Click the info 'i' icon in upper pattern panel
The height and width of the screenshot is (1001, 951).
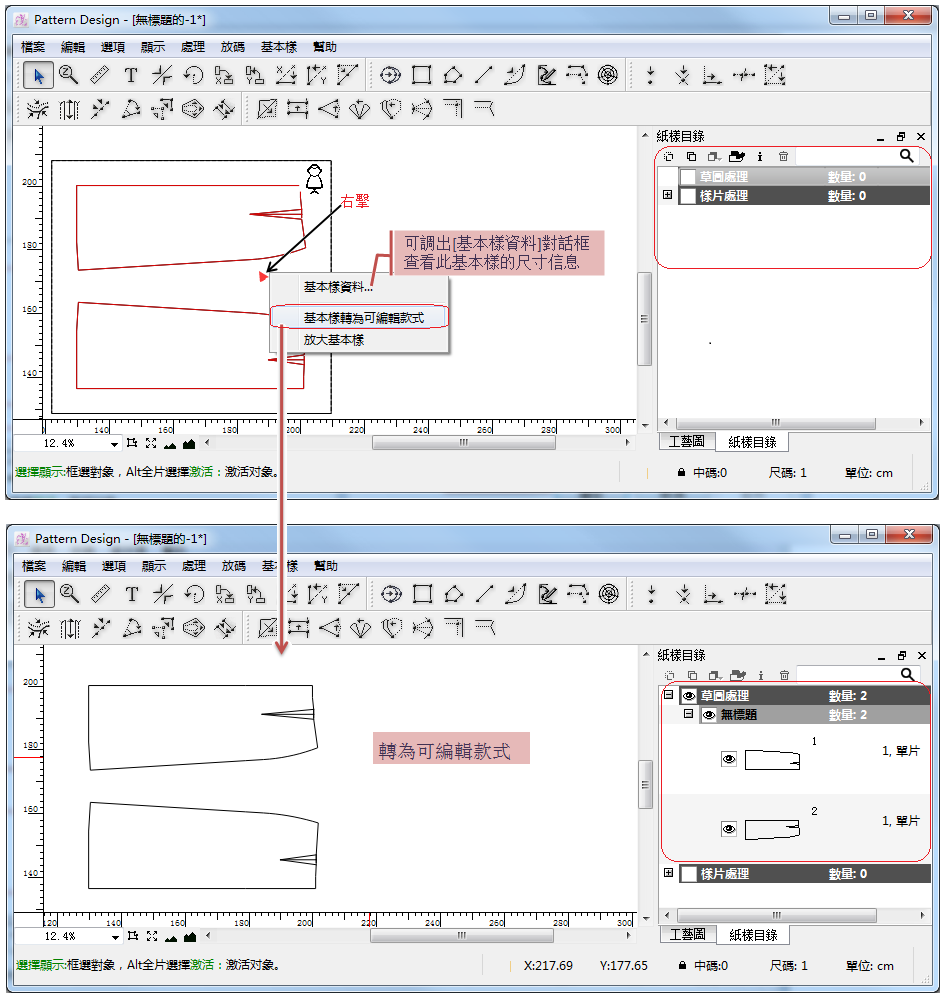[x=760, y=156]
